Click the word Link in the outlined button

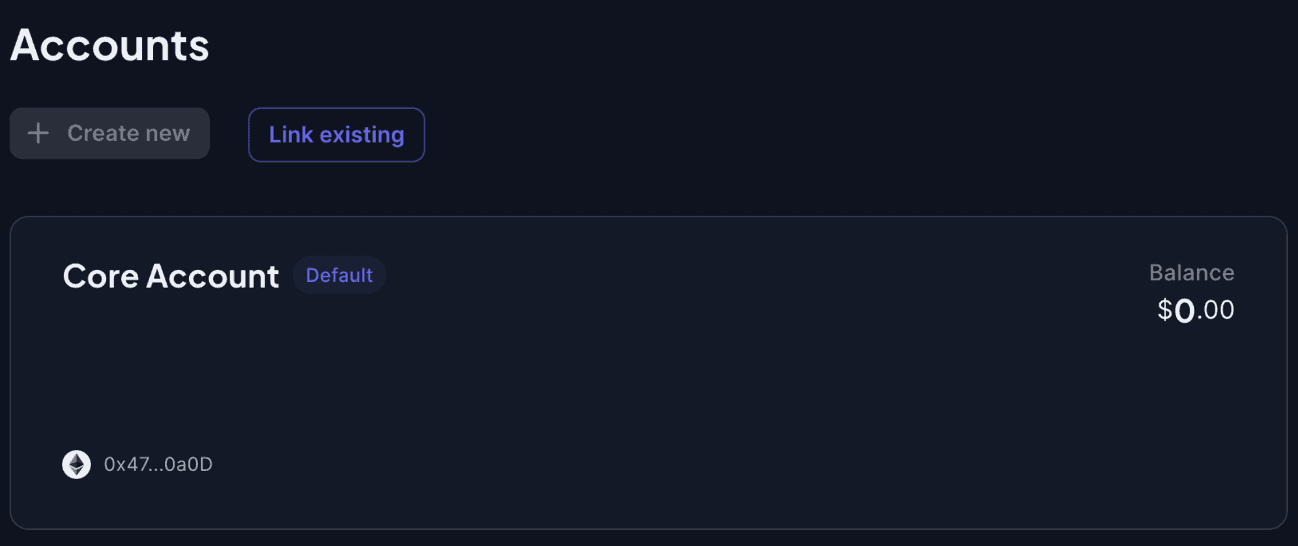[291, 134]
